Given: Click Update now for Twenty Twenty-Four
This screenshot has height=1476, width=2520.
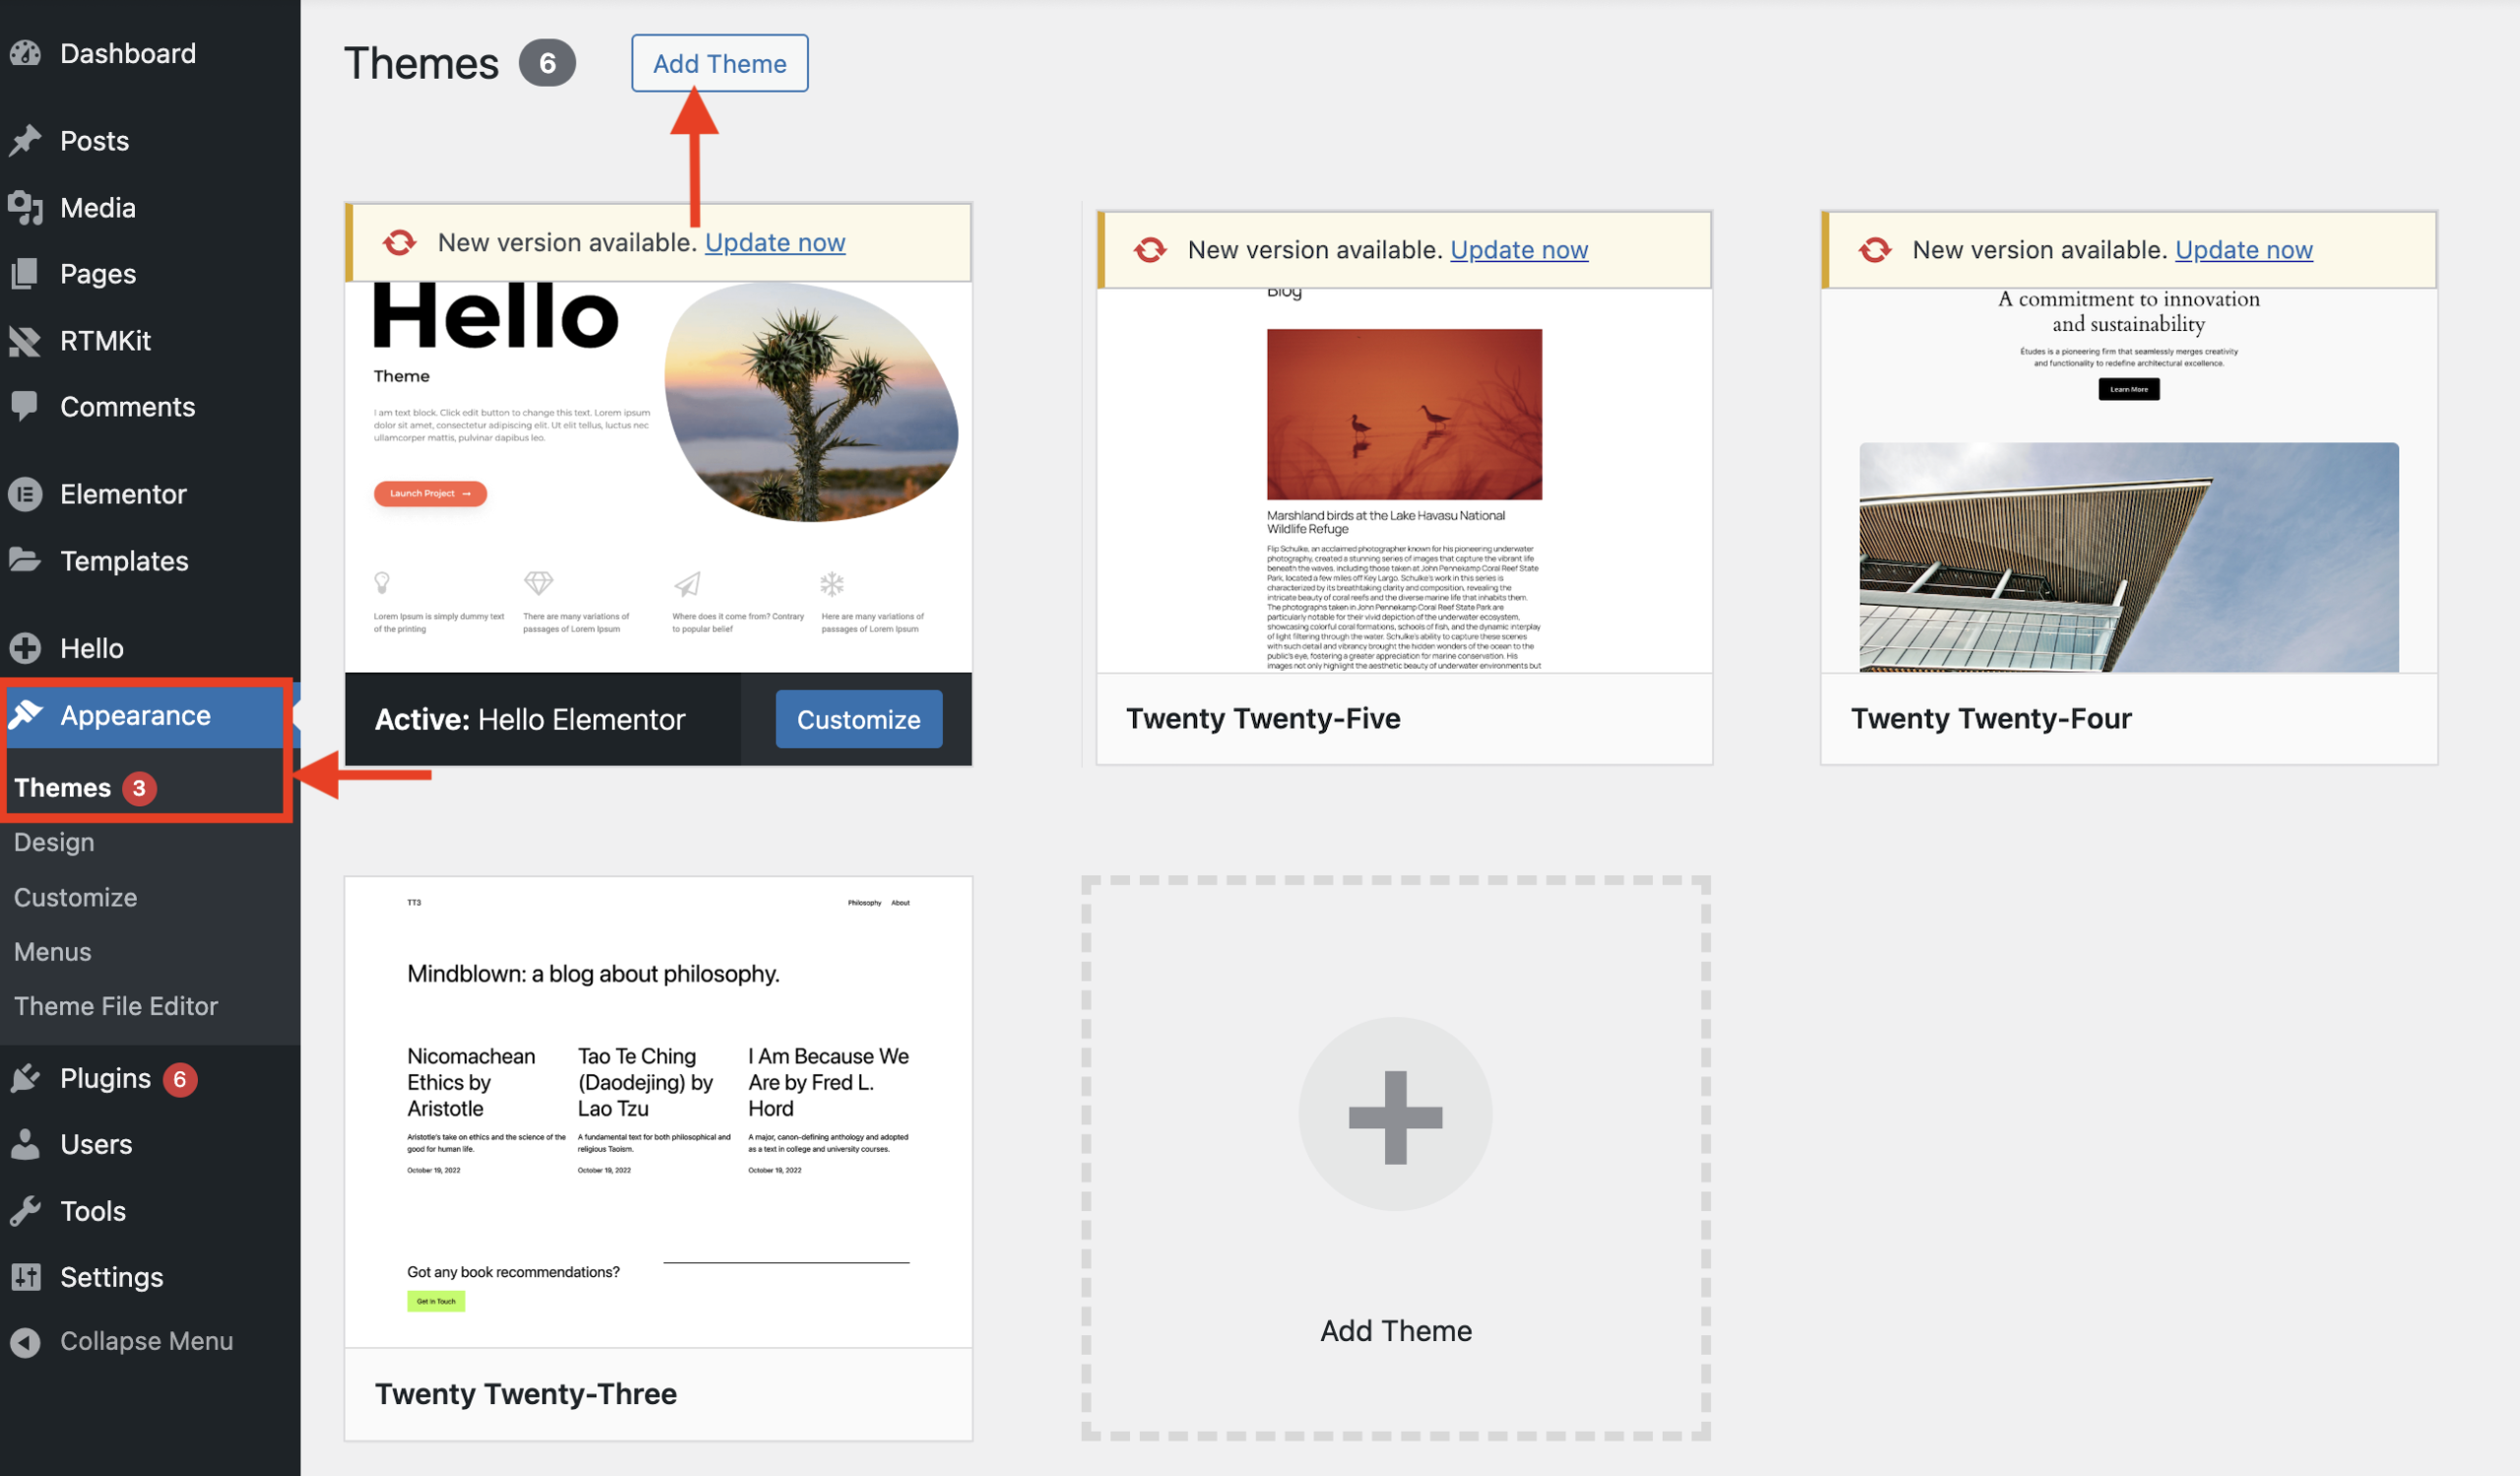Looking at the screenshot, I should [x=2243, y=250].
